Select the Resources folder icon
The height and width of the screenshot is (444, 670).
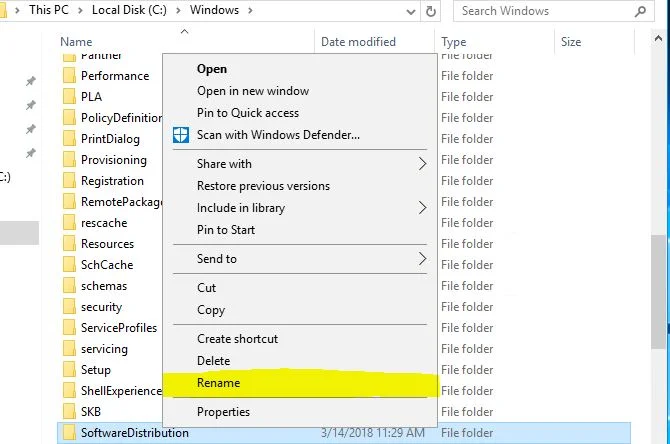pyautogui.click(x=69, y=244)
